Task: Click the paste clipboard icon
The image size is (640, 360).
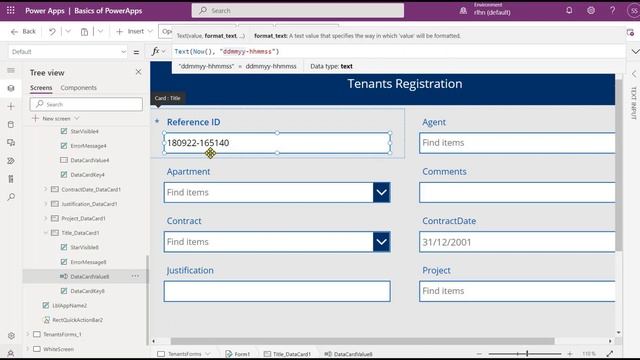Action: pyautogui.click(x=84, y=31)
